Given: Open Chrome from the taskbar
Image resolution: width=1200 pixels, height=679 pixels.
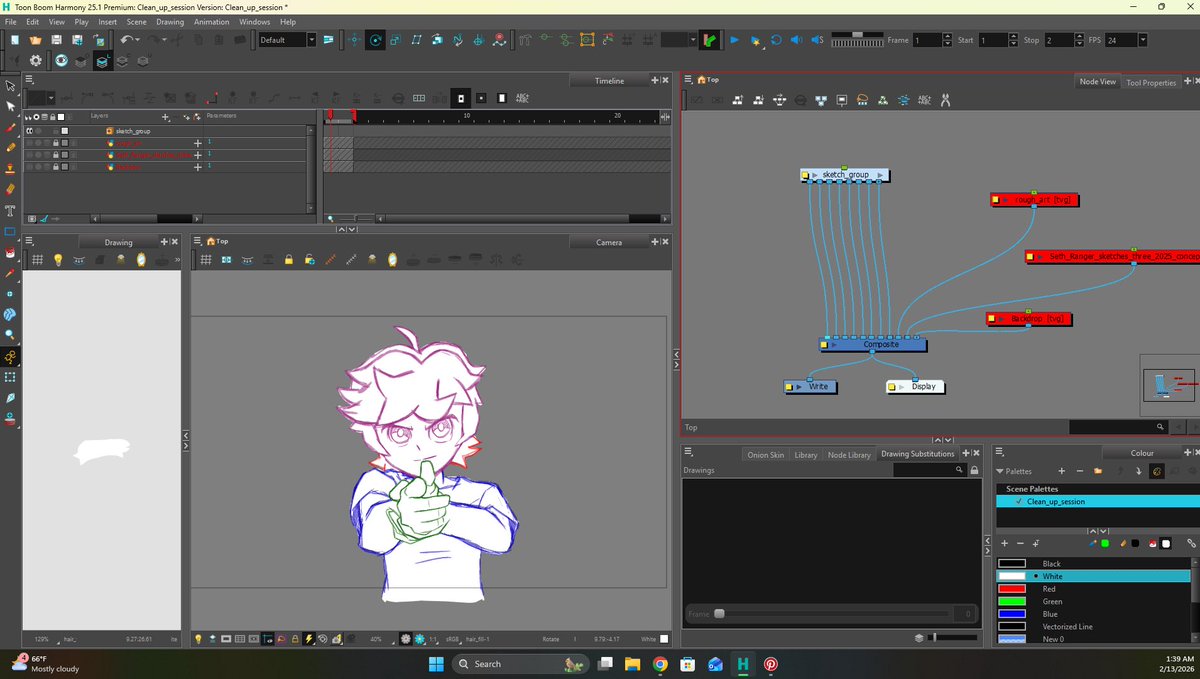Looking at the screenshot, I should 660,664.
